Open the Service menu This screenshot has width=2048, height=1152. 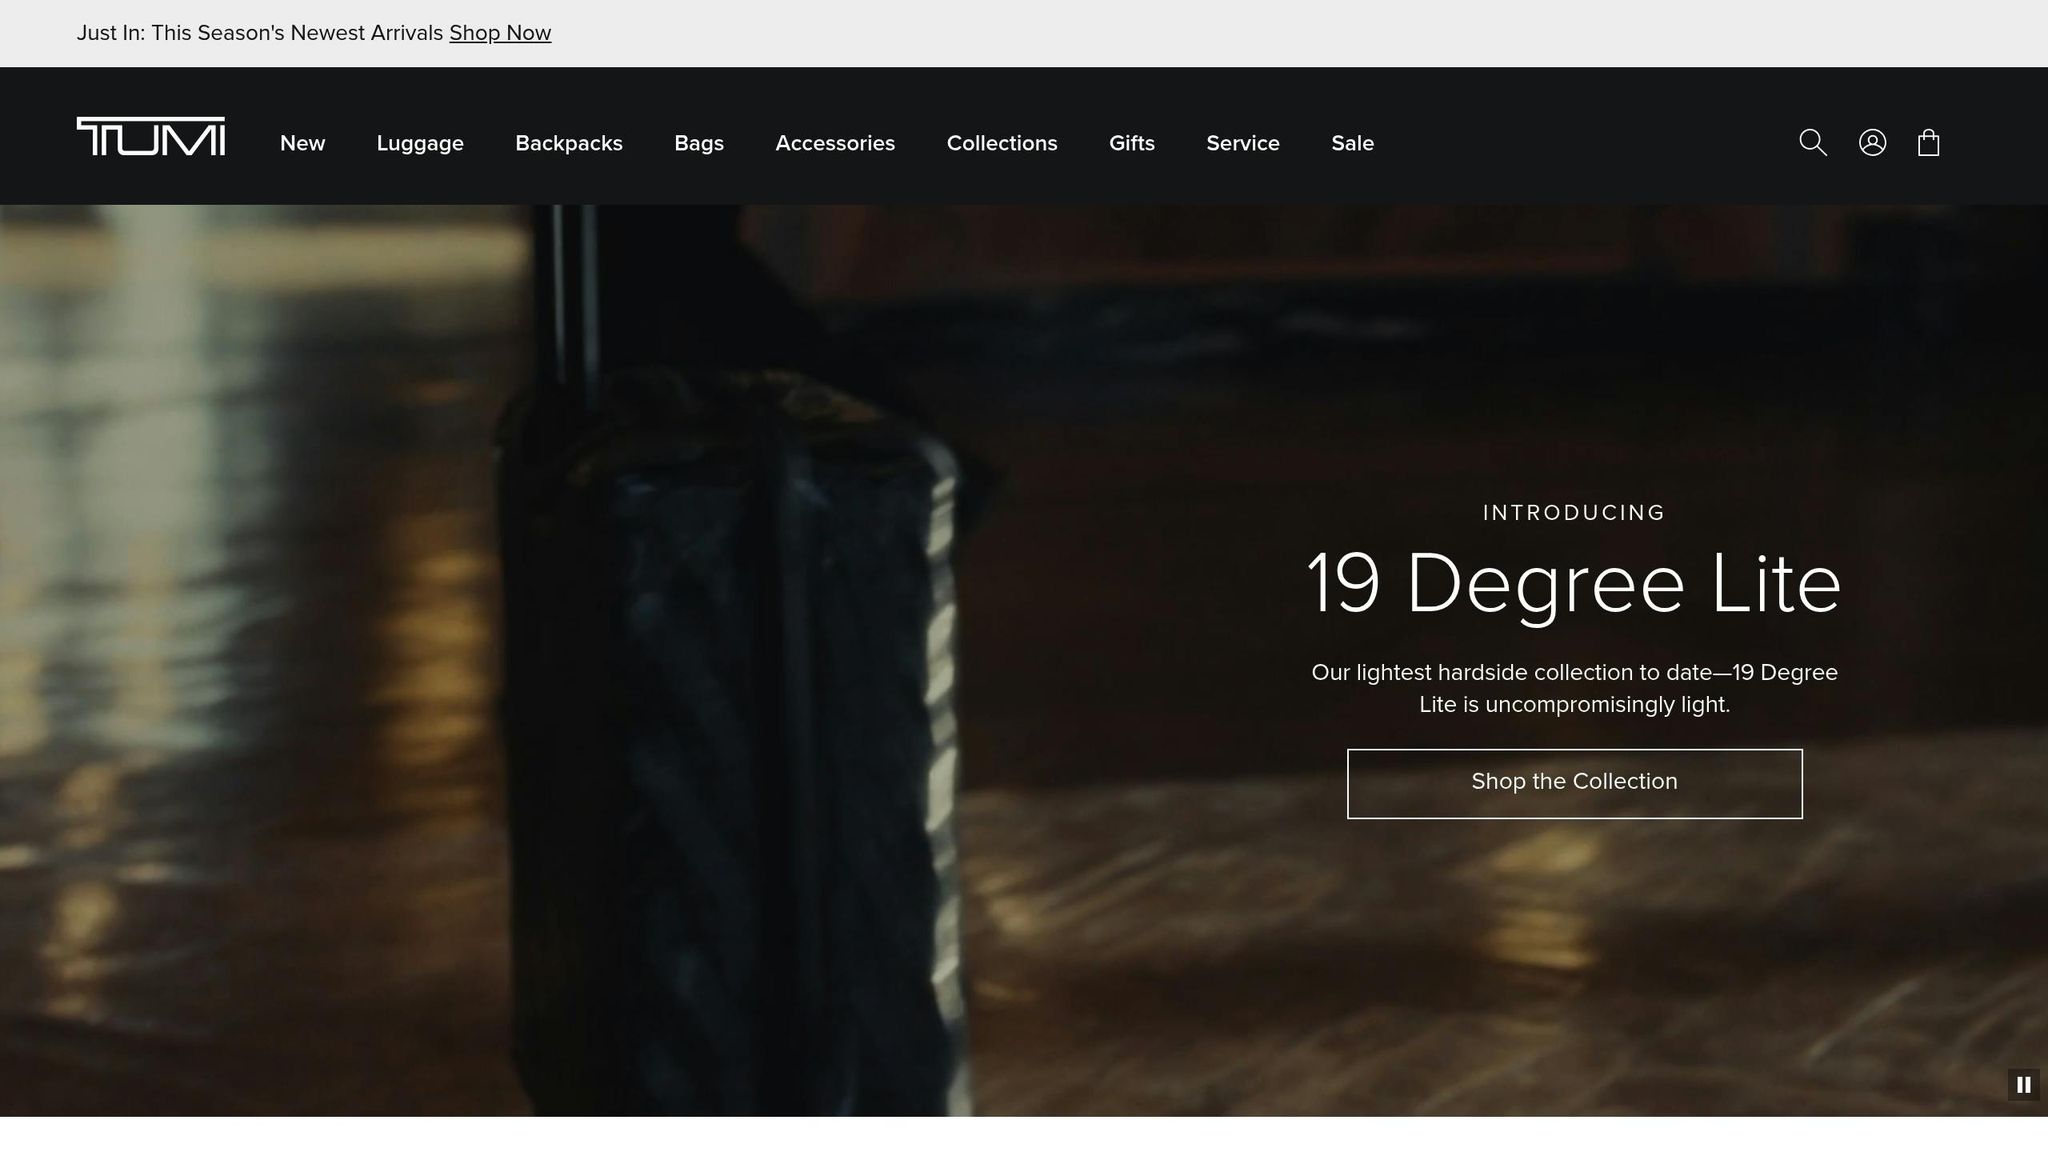pos(1243,143)
